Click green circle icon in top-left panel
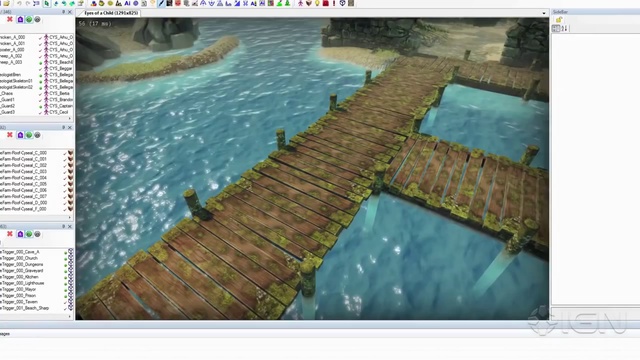This screenshot has height=360, width=640. coord(29,19)
